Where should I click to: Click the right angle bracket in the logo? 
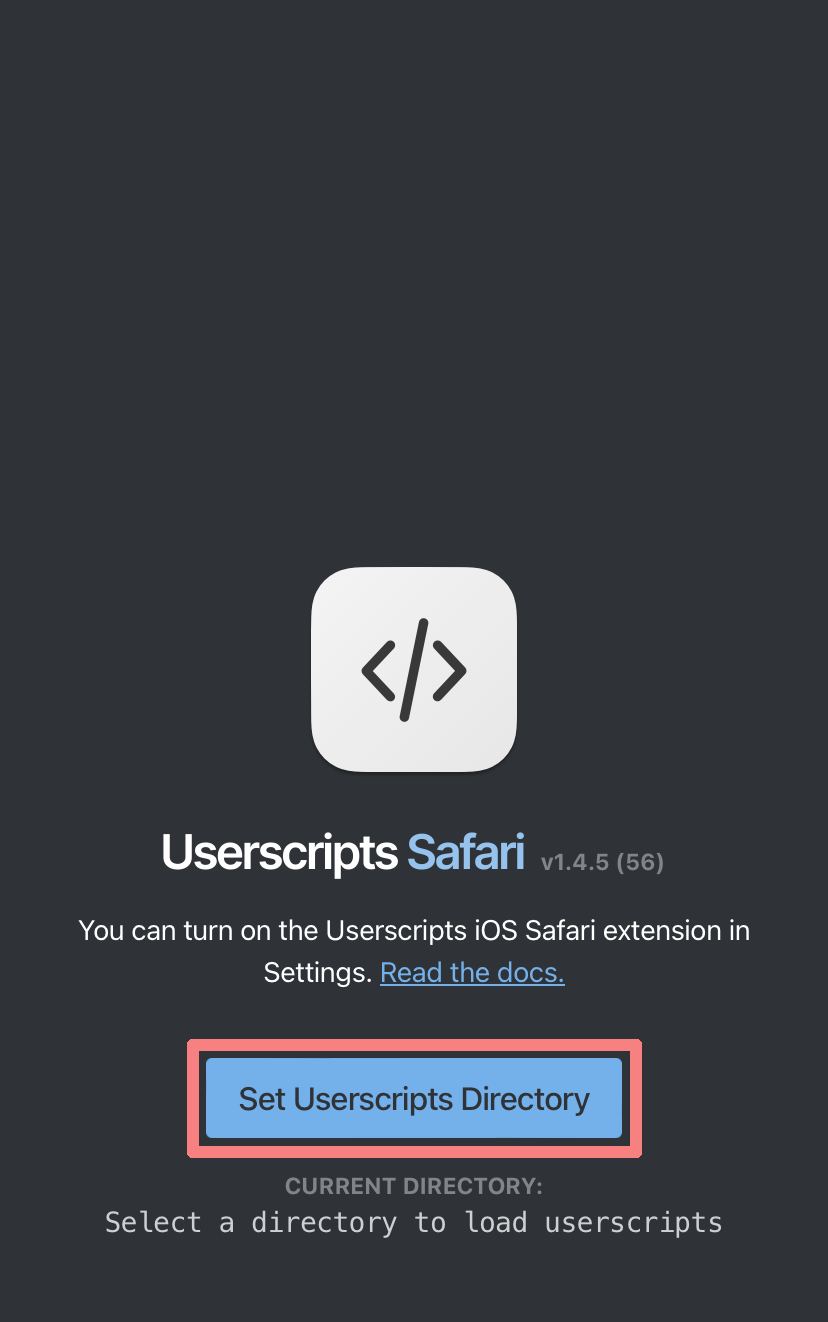(x=450, y=670)
